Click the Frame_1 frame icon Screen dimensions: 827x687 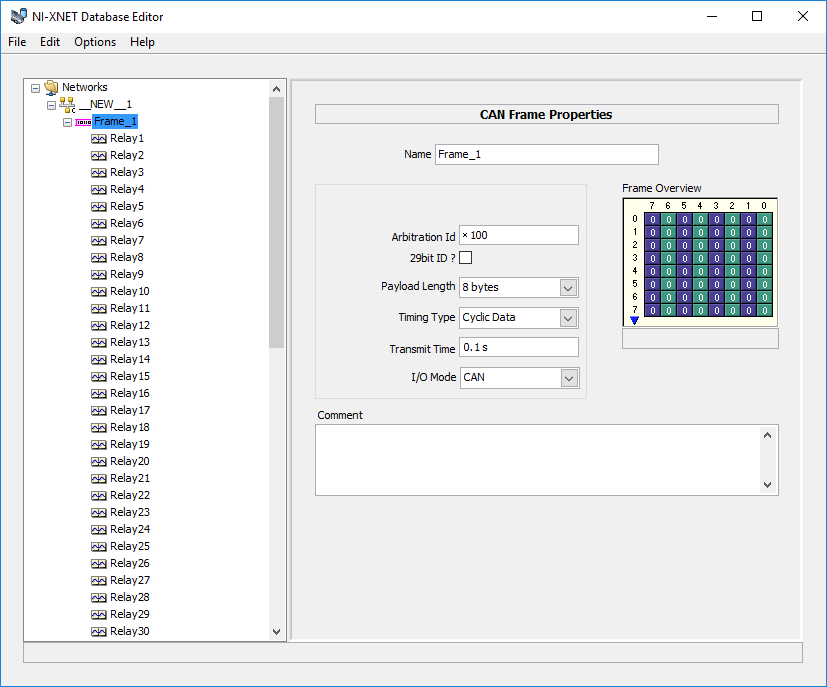[83, 122]
